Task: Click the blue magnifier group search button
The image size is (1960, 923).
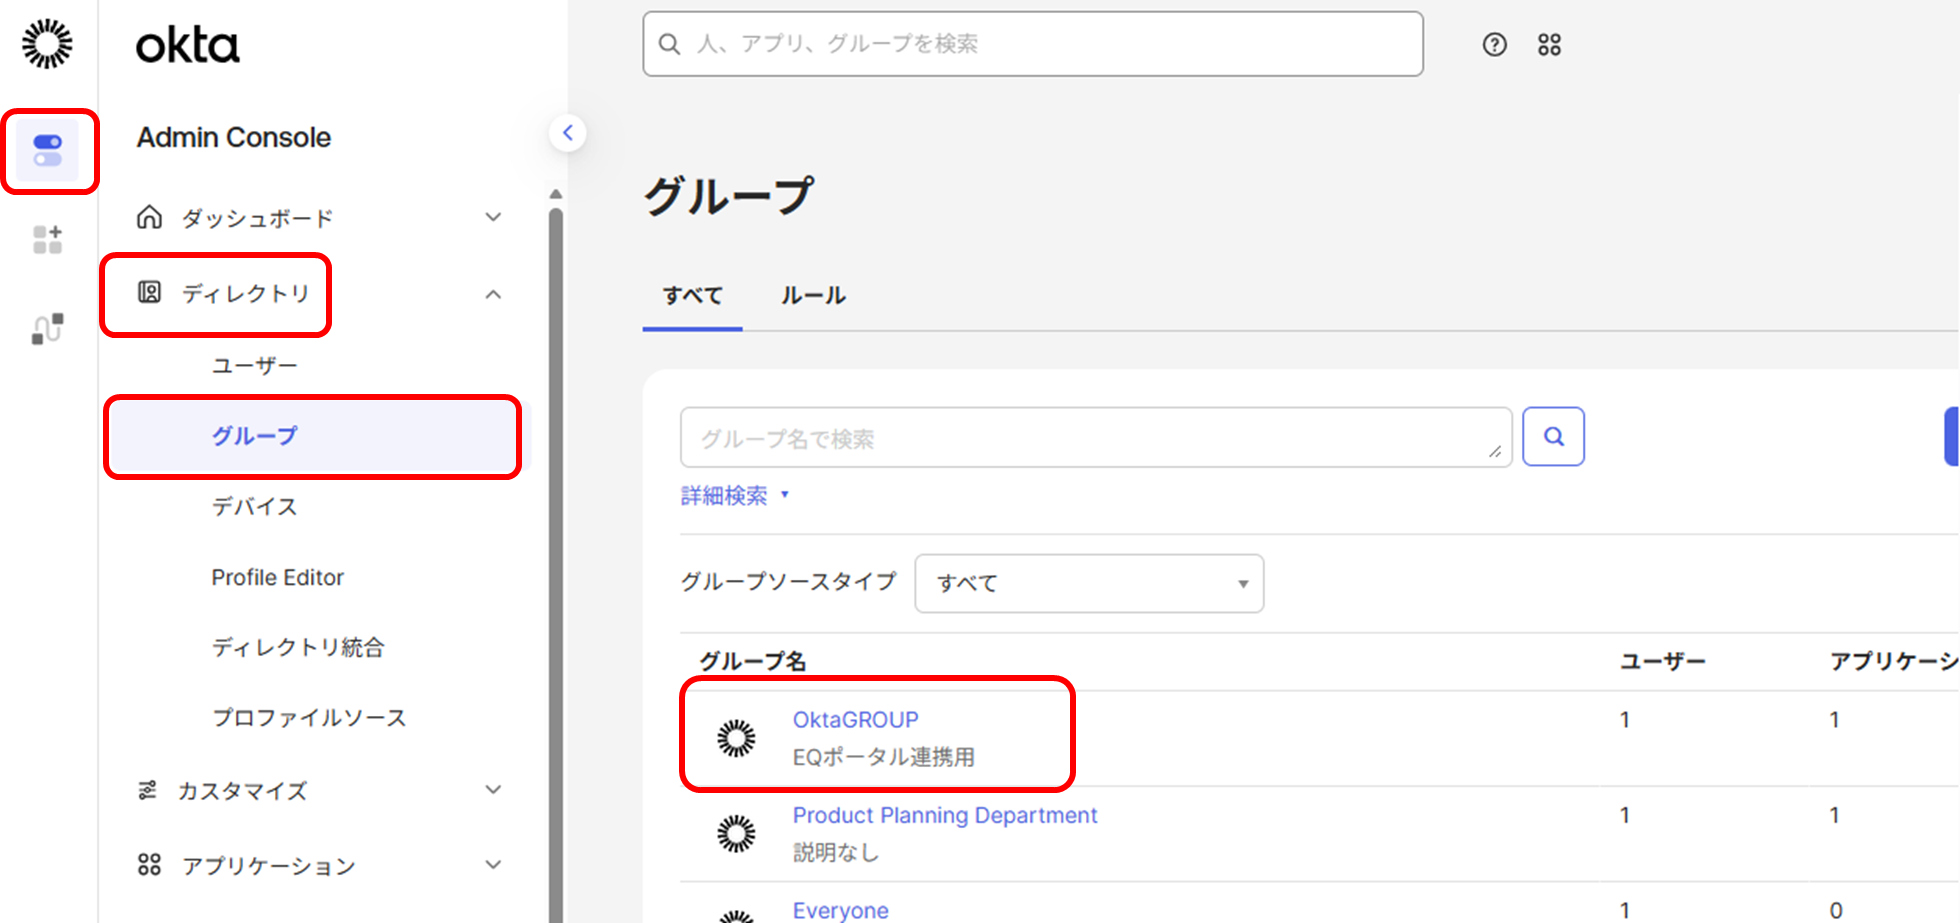Action: 1553,436
